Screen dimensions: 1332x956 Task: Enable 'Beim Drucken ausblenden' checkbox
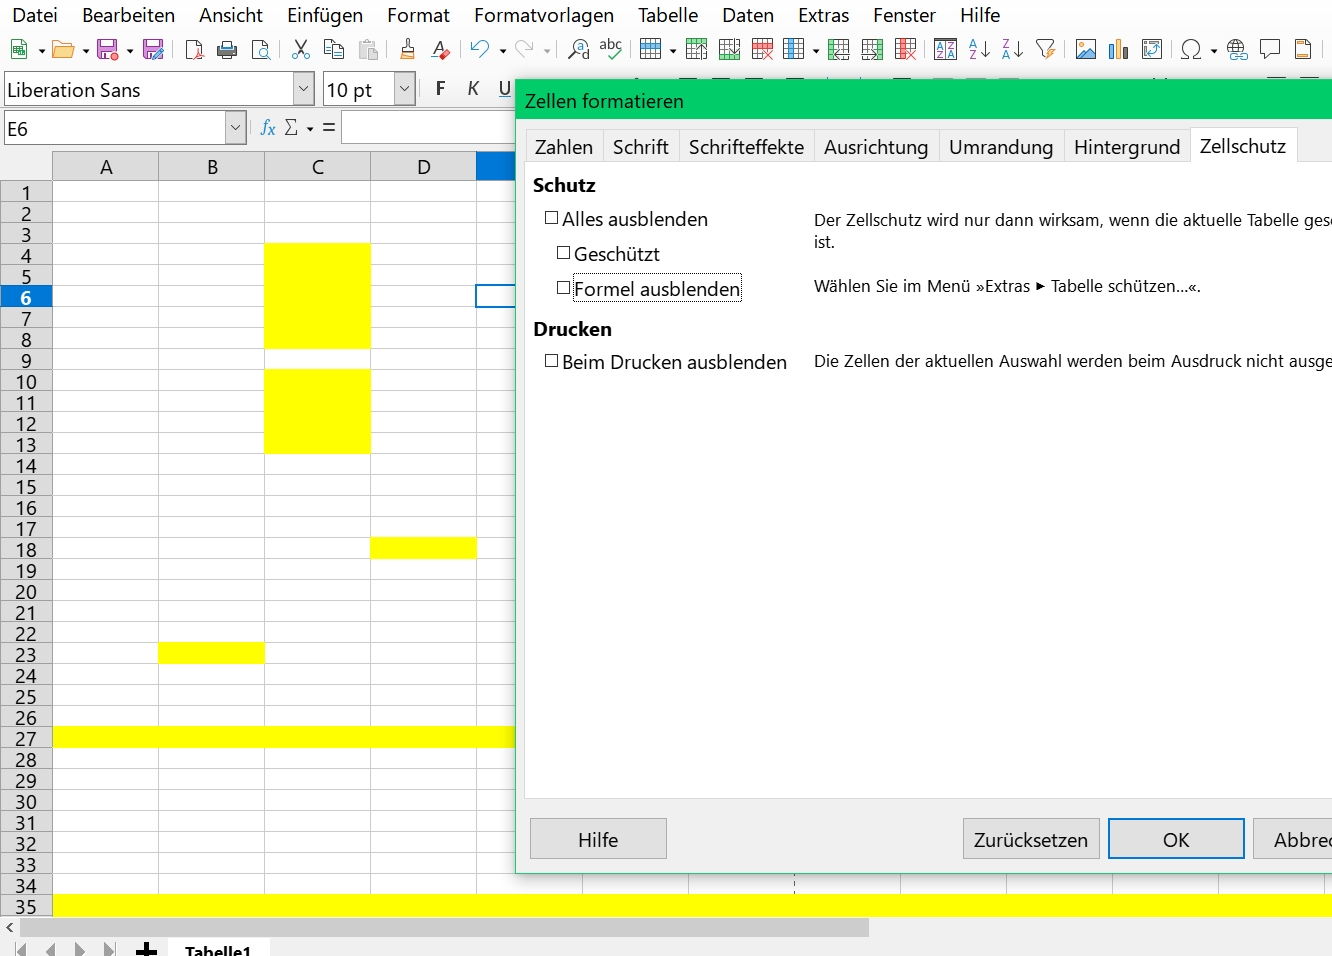click(551, 361)
